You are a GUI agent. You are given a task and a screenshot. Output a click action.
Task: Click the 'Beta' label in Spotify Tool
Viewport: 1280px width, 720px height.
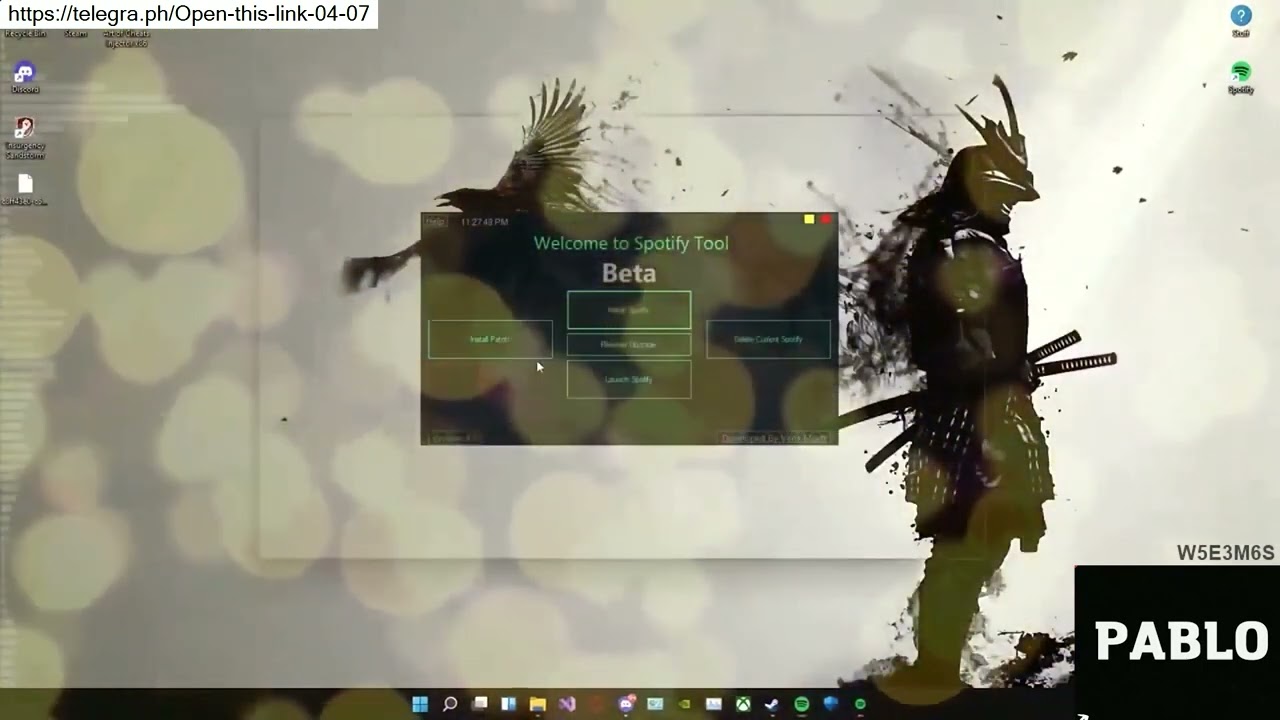[x=629, y=273]
